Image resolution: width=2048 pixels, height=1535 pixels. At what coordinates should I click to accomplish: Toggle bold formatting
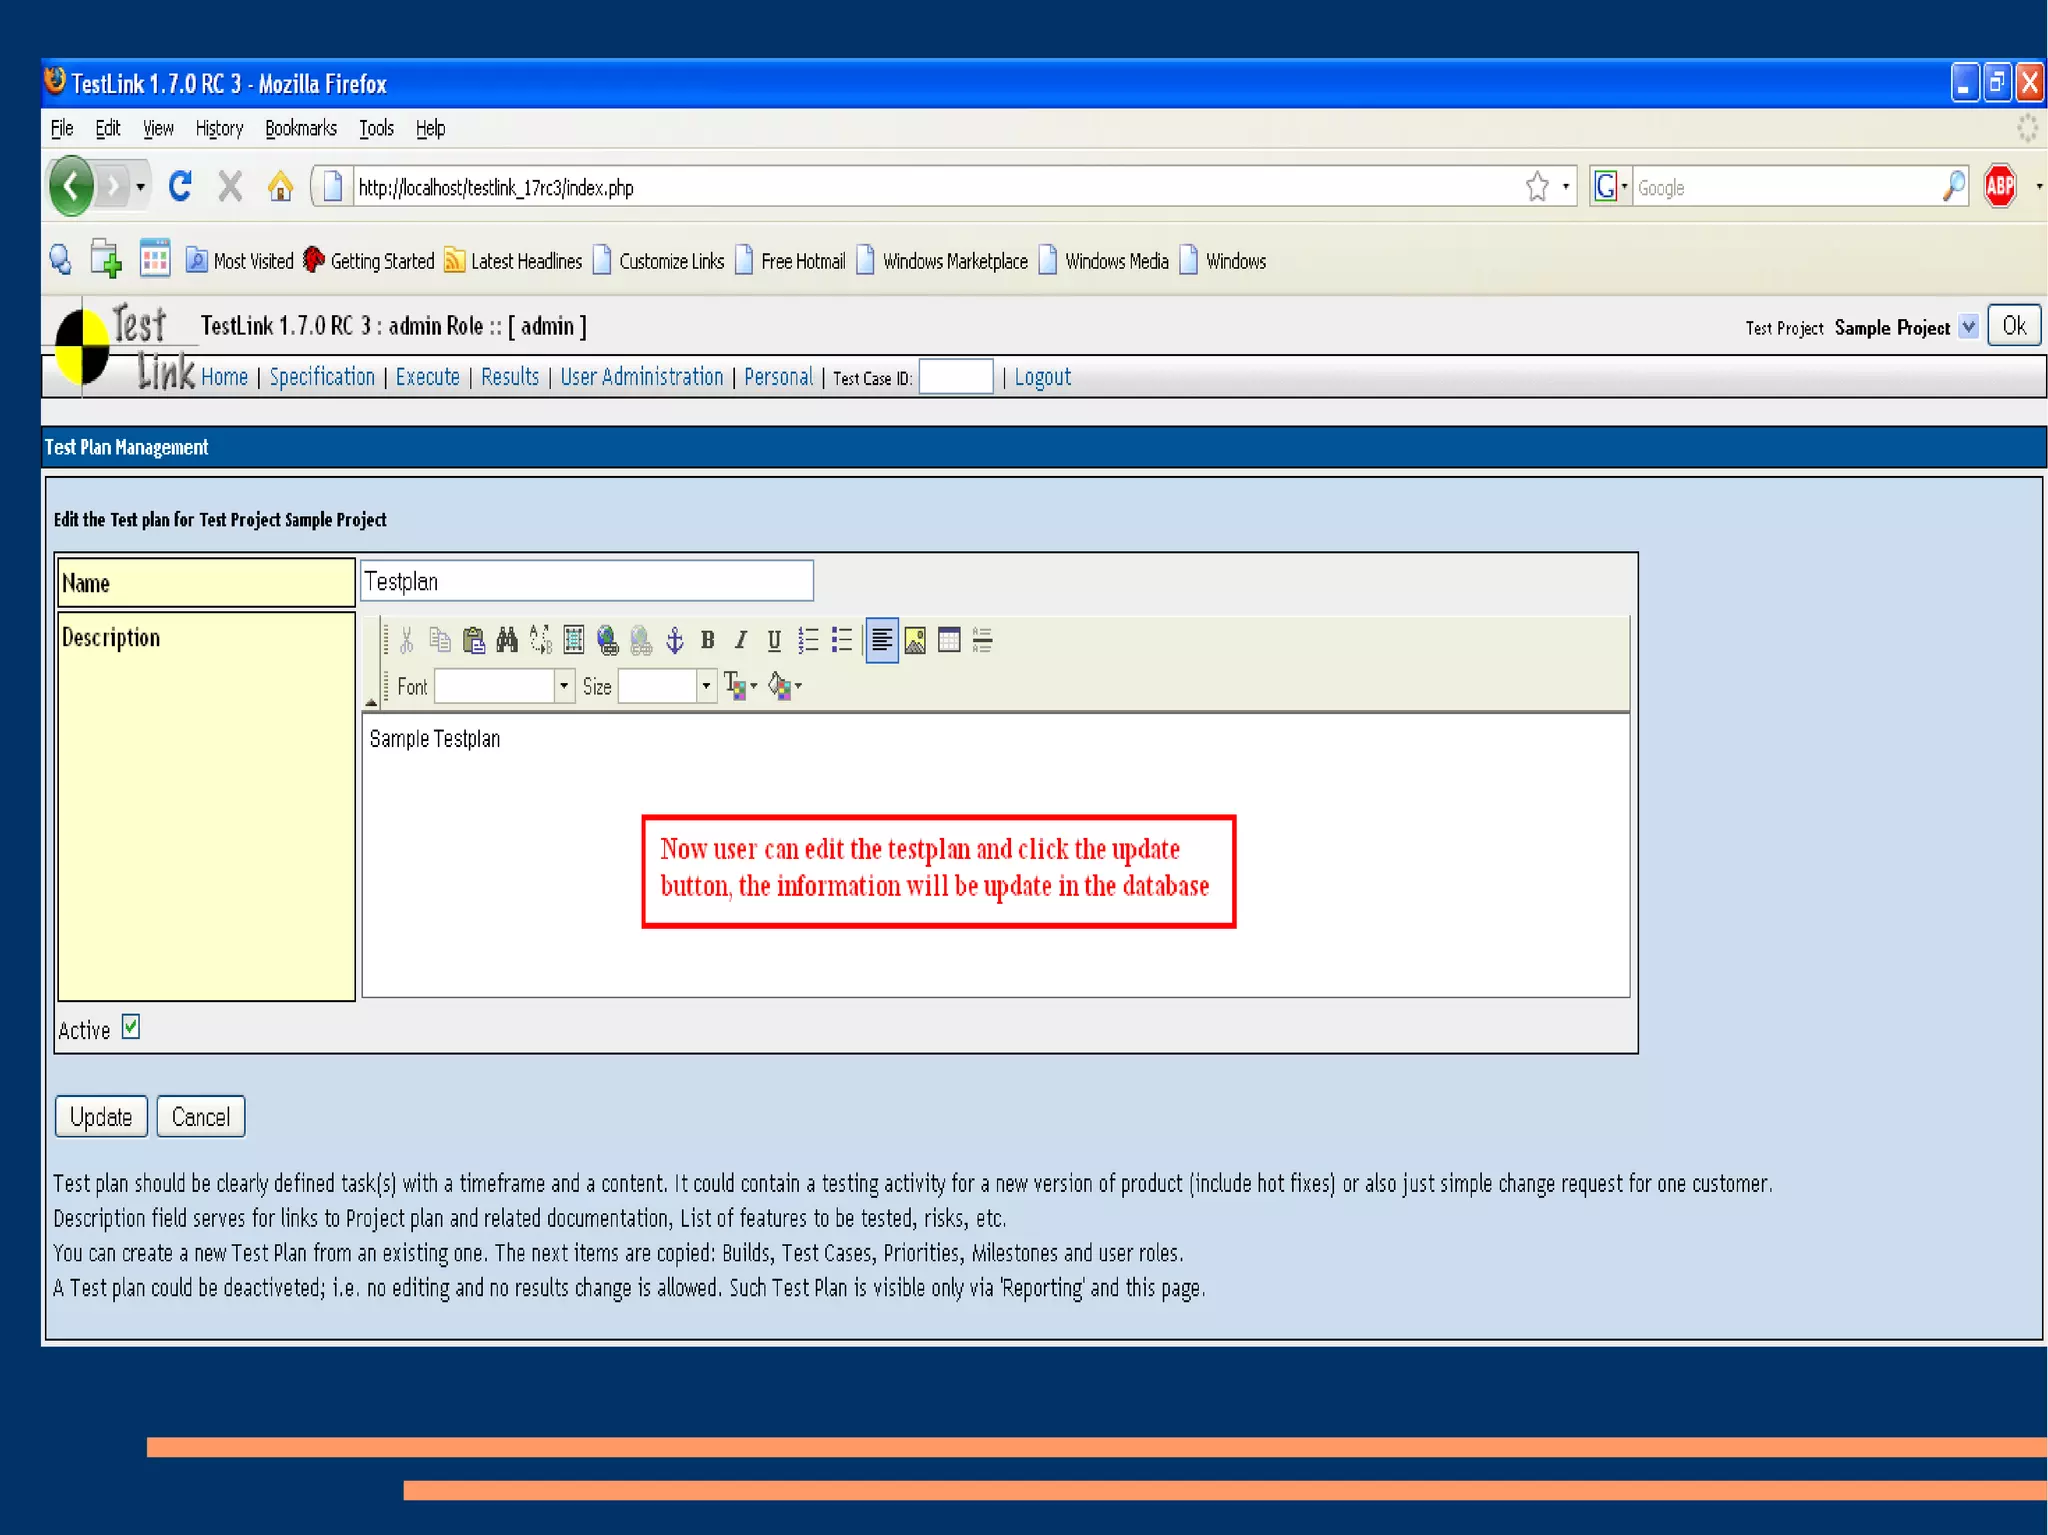708,640
